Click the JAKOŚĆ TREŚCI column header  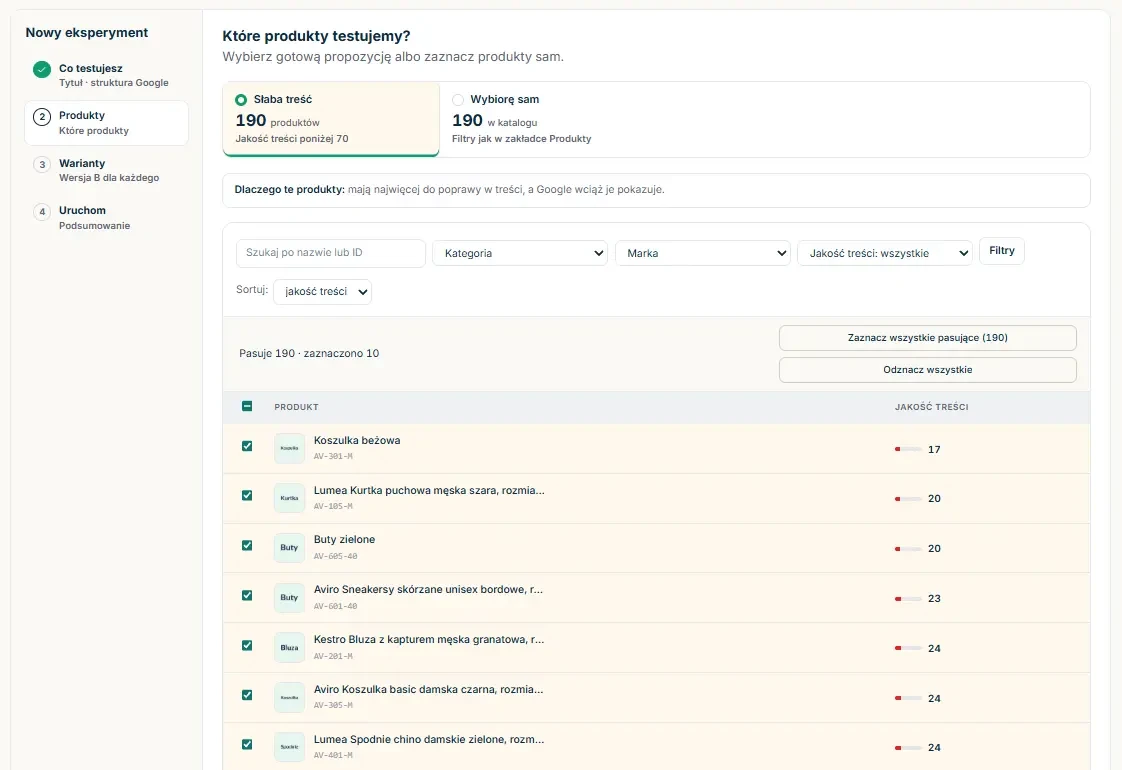[x=932, y=407]
